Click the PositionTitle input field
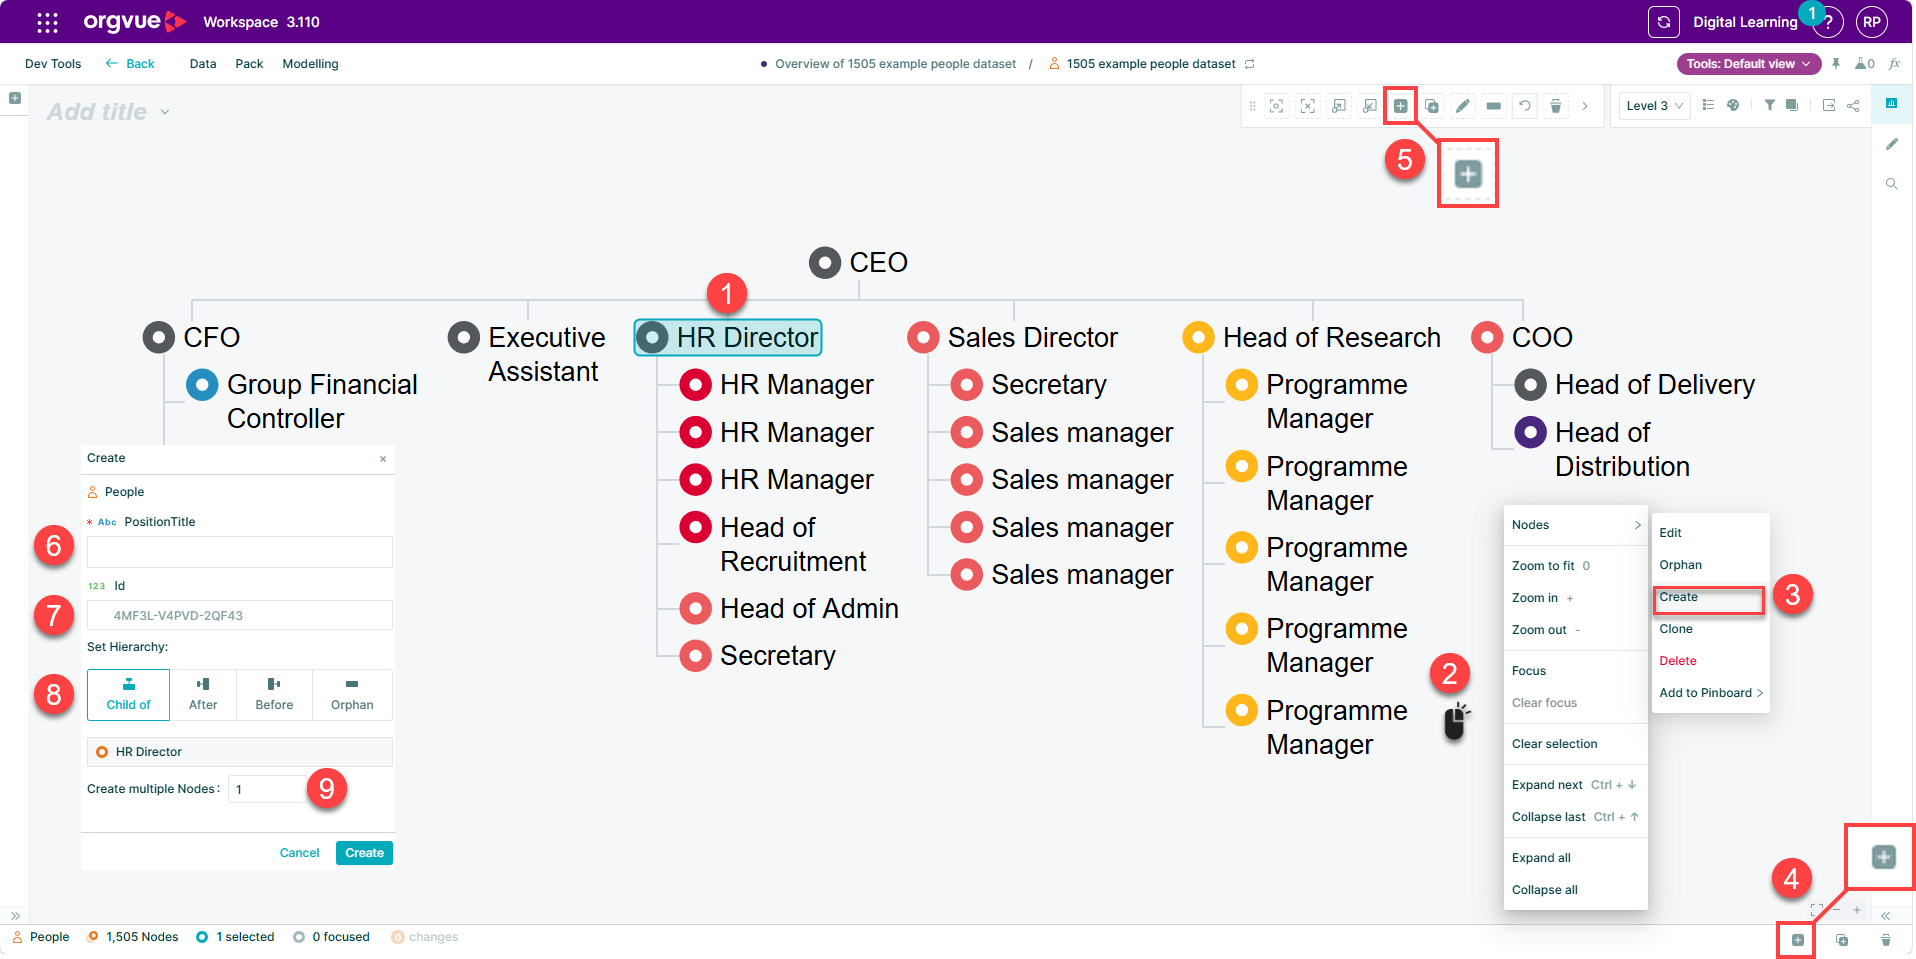 [x=240, y=552]
